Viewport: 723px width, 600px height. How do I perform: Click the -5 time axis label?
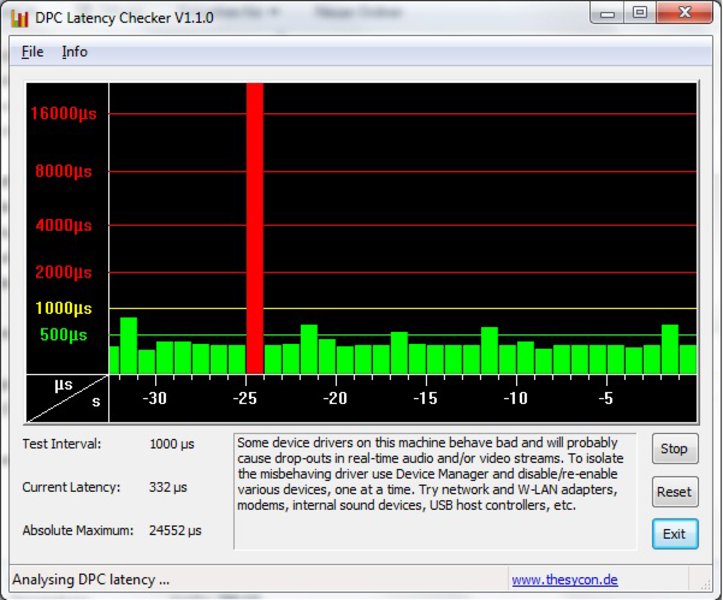tap(606, 398)
